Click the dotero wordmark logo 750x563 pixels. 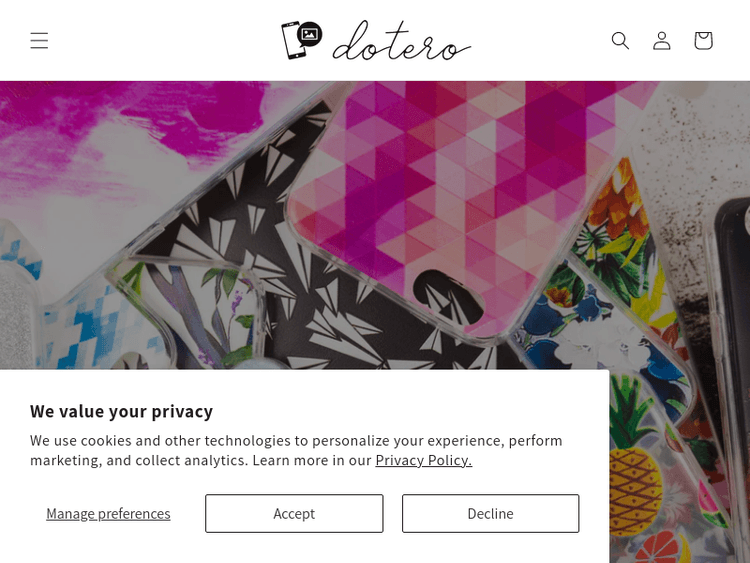401,42
